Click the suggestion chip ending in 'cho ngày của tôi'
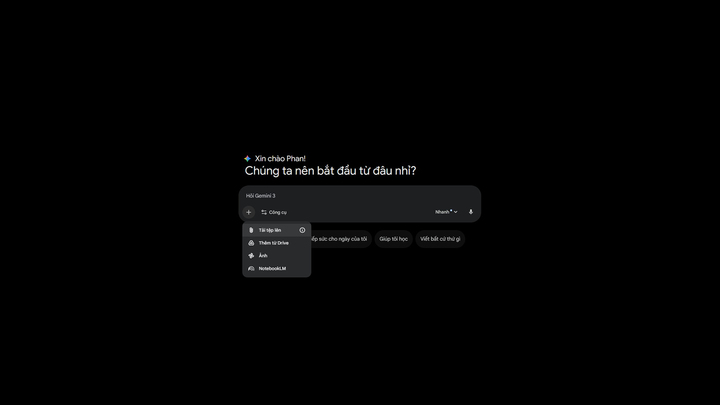This screenshot has height=405, width=720. tap(340, 239)
